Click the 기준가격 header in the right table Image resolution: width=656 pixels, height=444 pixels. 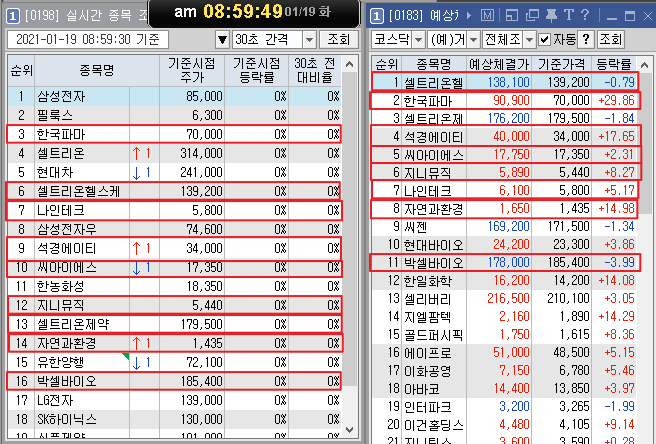point(561,64)
